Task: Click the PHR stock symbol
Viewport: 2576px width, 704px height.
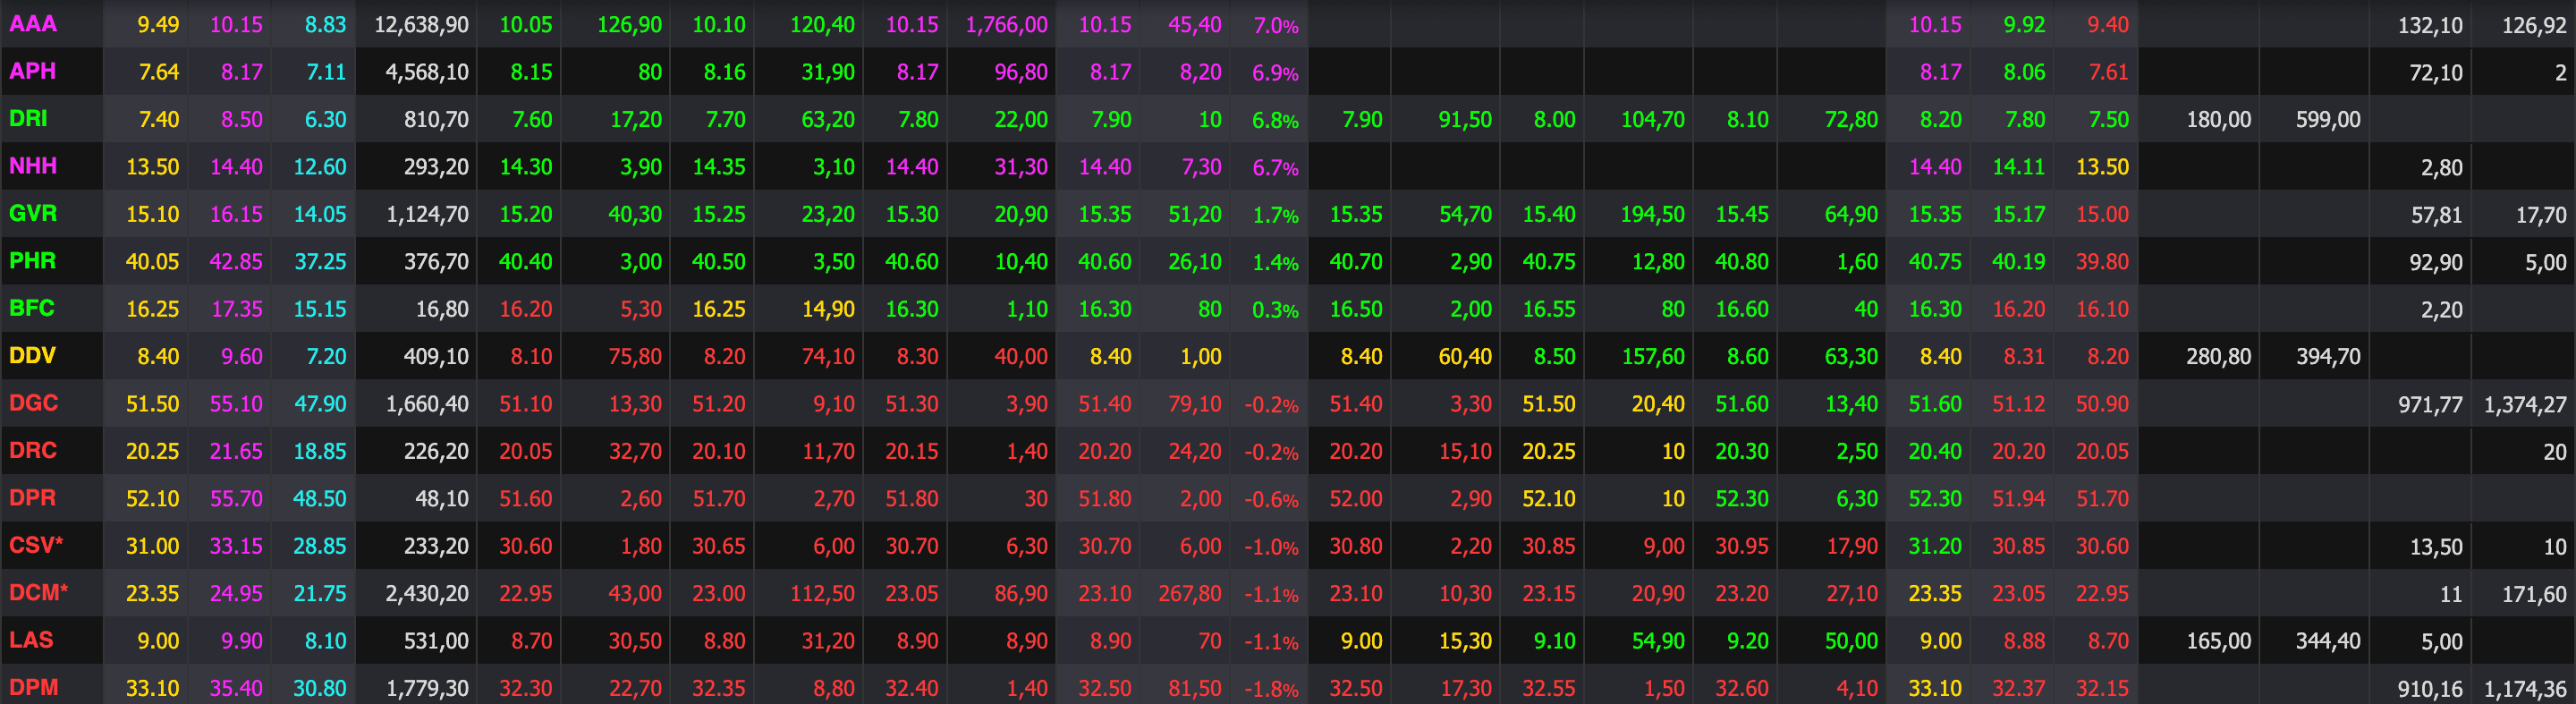Action: coord(32,261)
